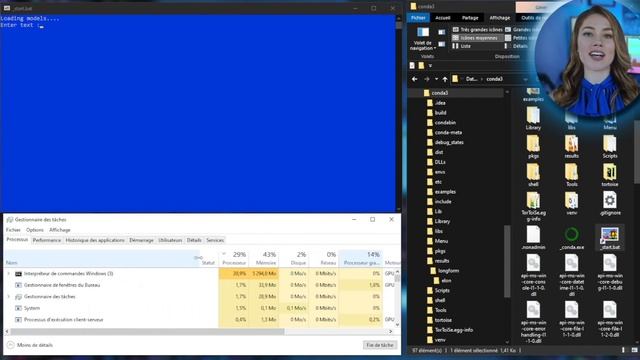Open Partage tab in Explorer ribbon

(x=470, y=18)
